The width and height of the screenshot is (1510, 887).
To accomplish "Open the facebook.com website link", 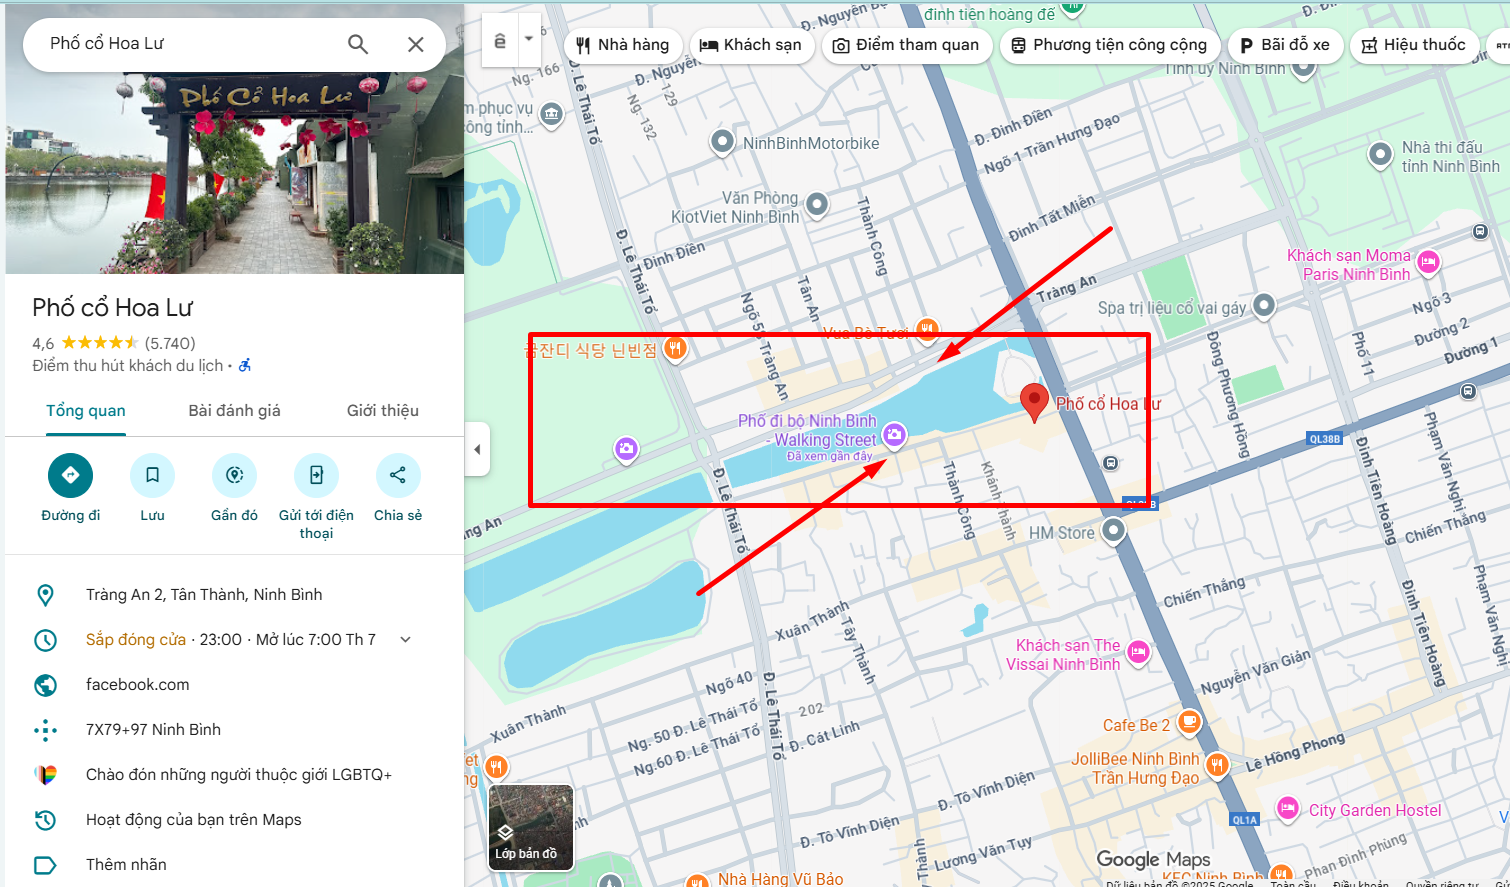I will coord(137,685).
